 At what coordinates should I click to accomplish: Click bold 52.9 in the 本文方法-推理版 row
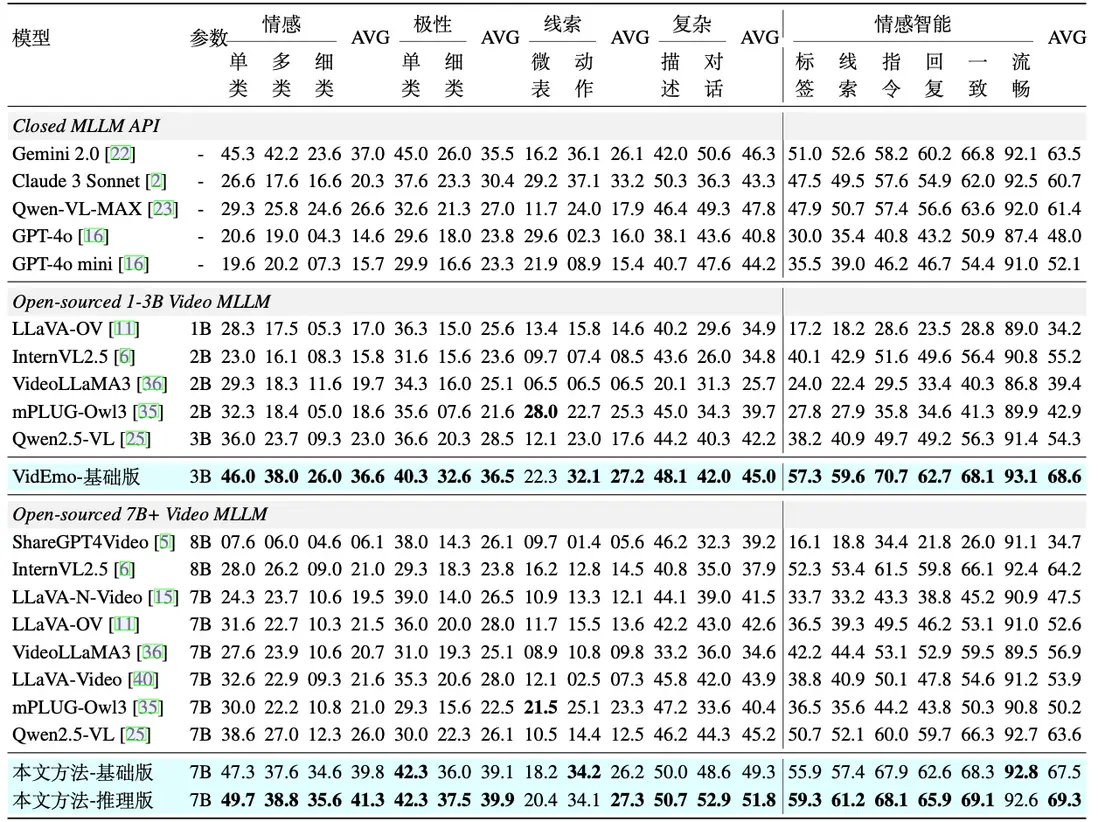coord(714,800)
